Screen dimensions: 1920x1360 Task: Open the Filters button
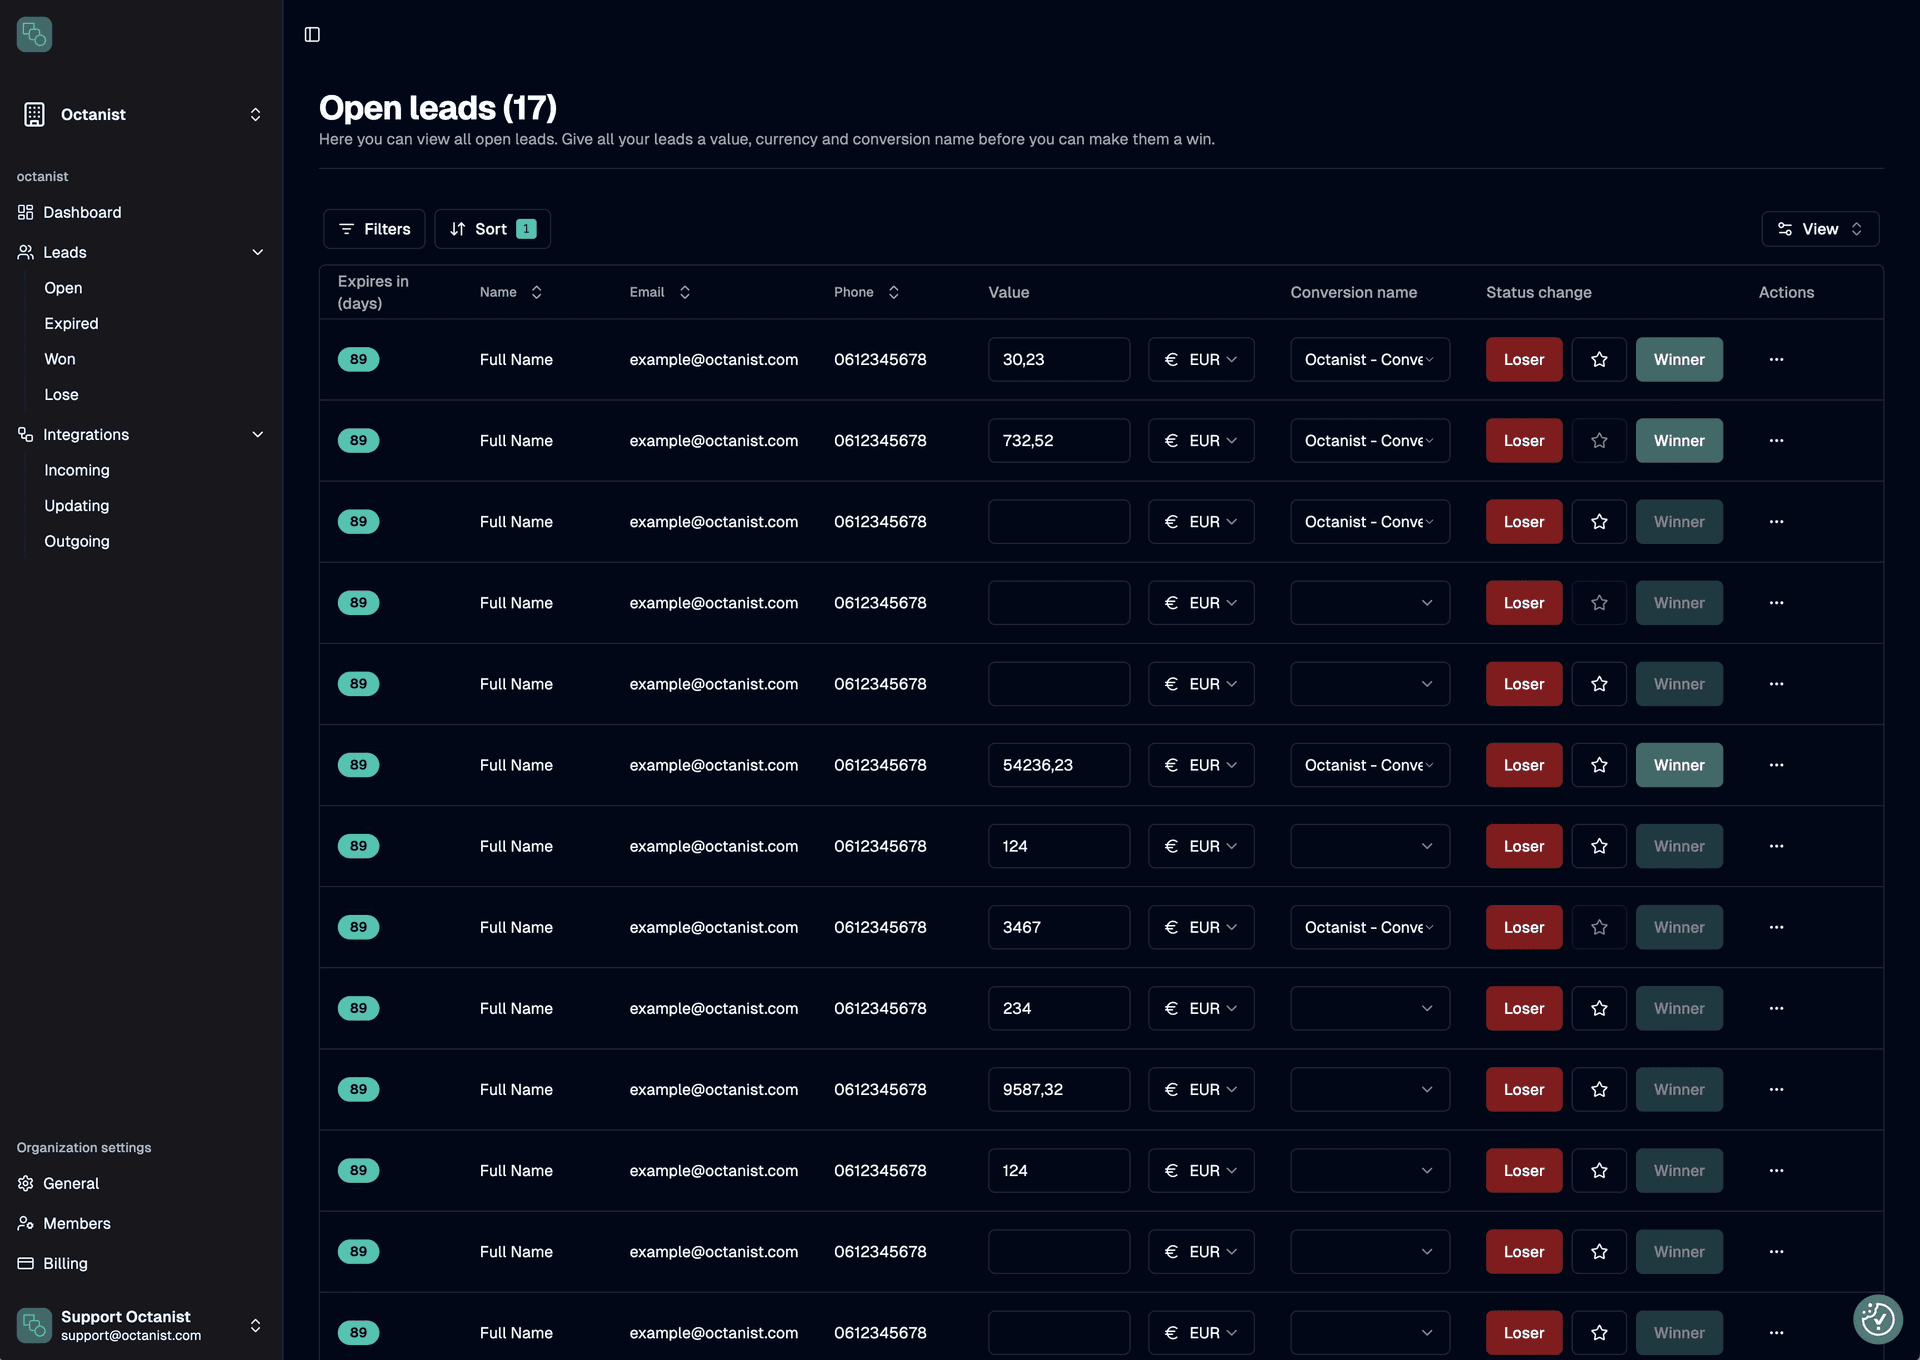[x=374, y=229]
